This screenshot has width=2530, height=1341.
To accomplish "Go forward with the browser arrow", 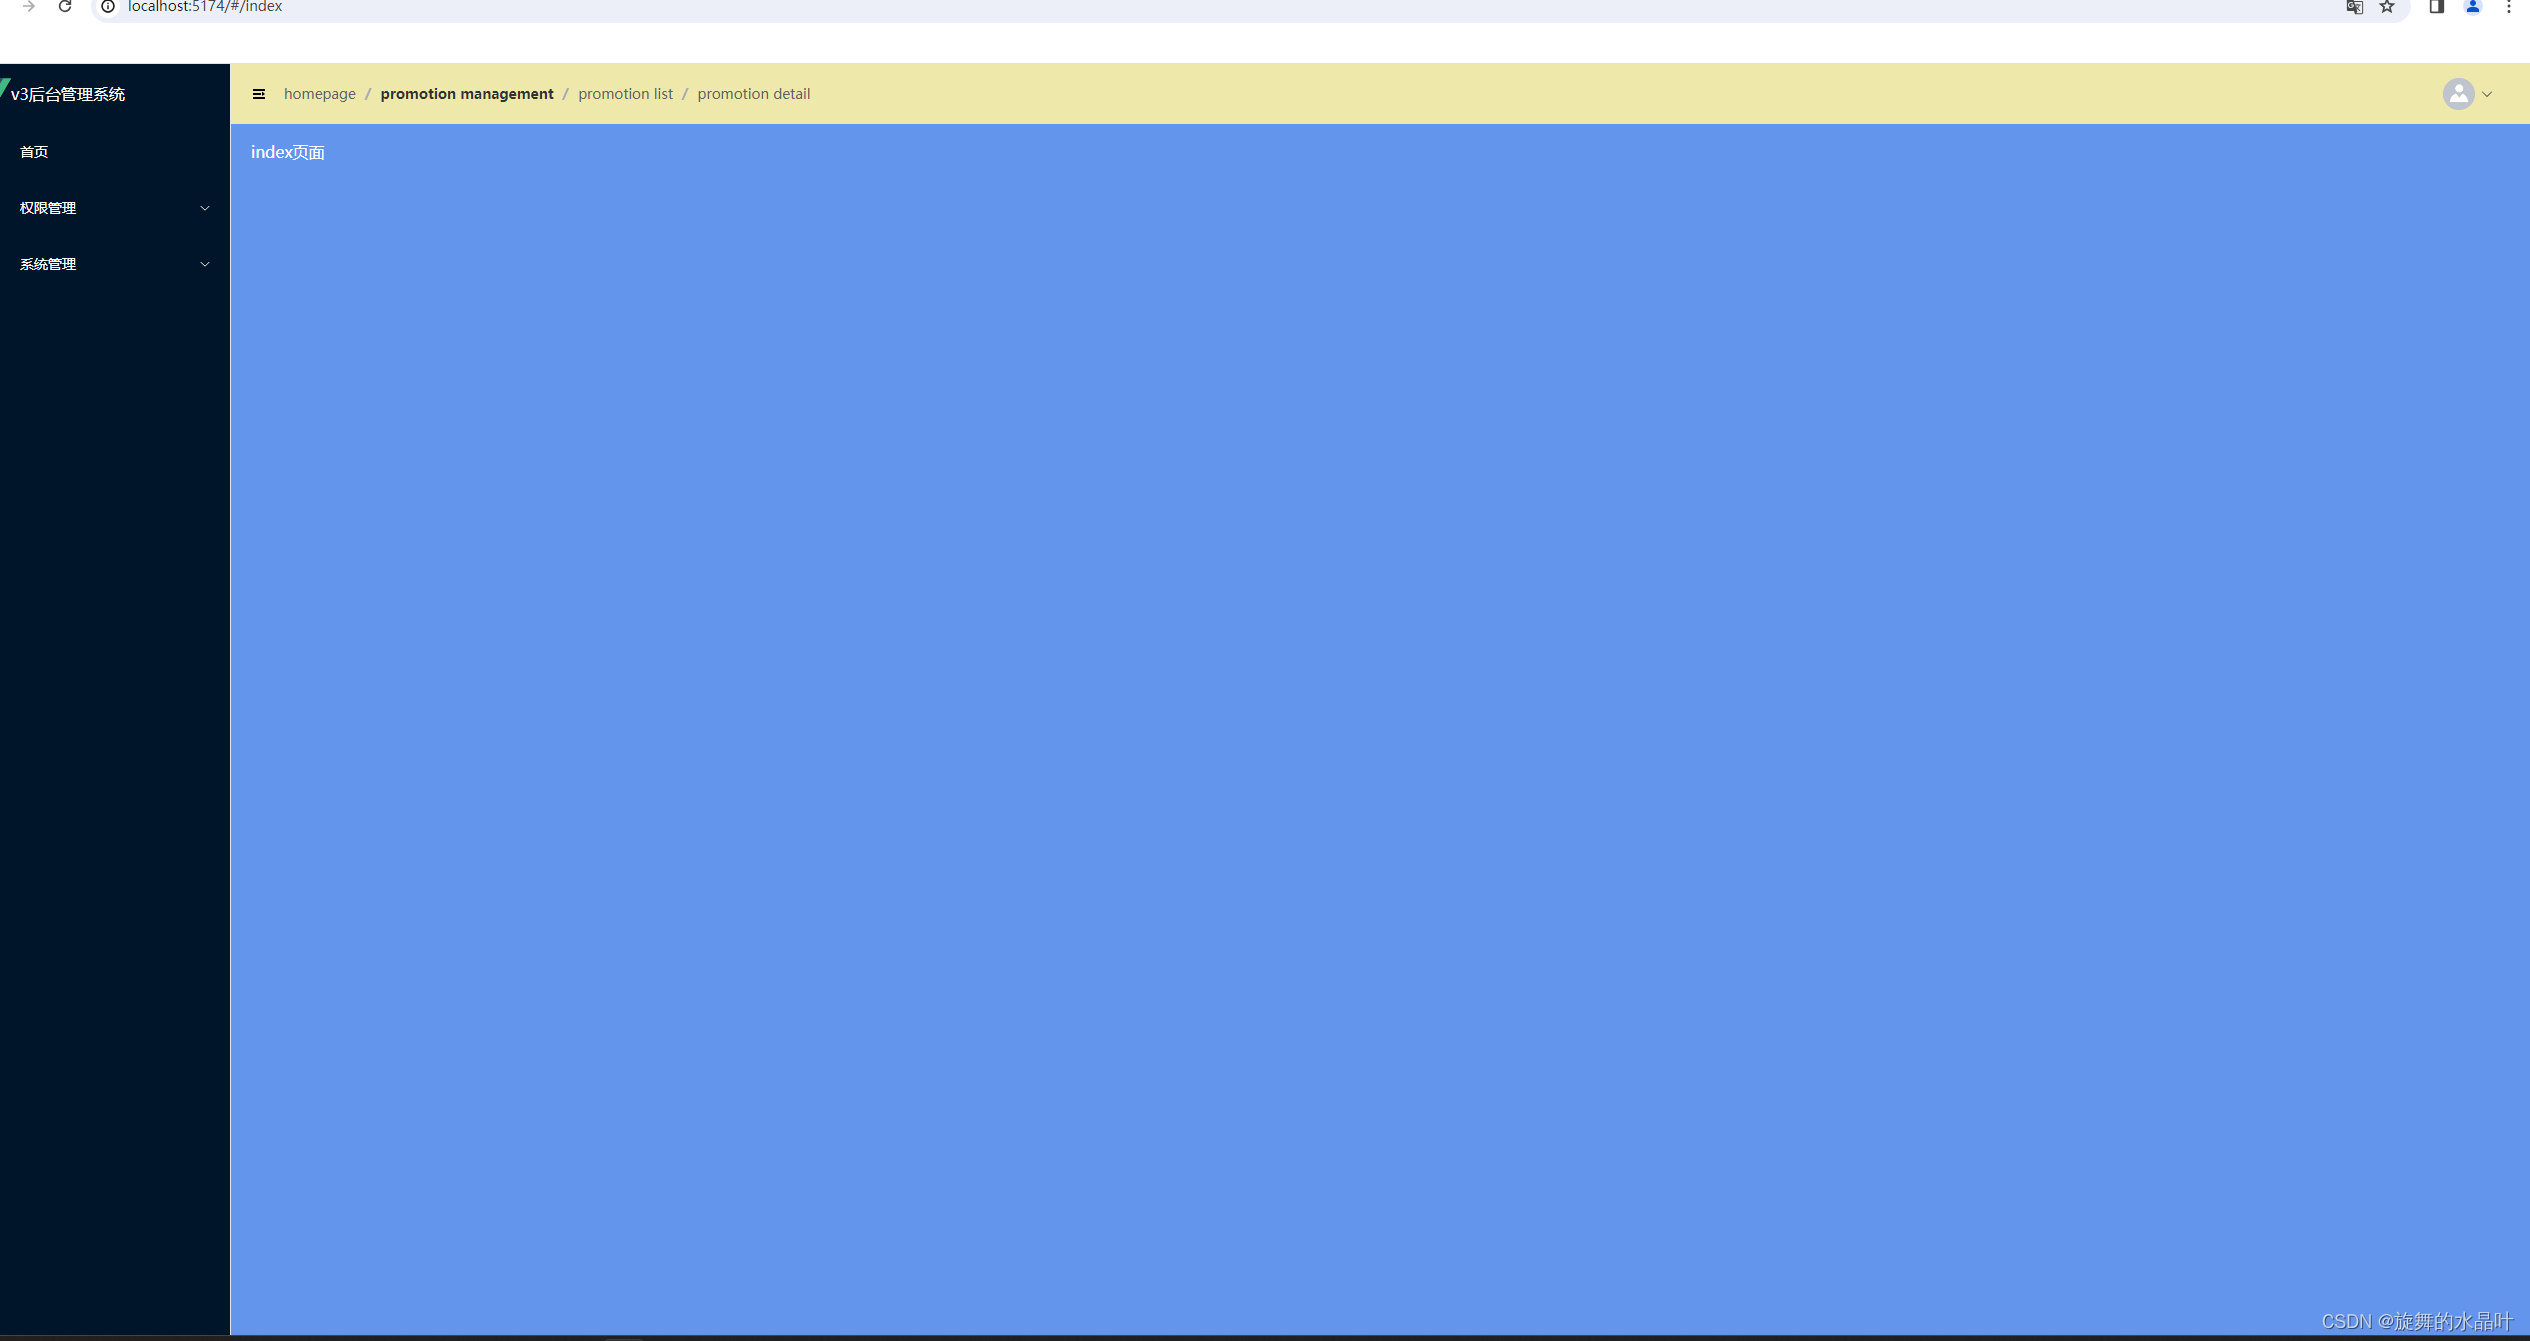I will pyautogui.click(x=29, y=7).
